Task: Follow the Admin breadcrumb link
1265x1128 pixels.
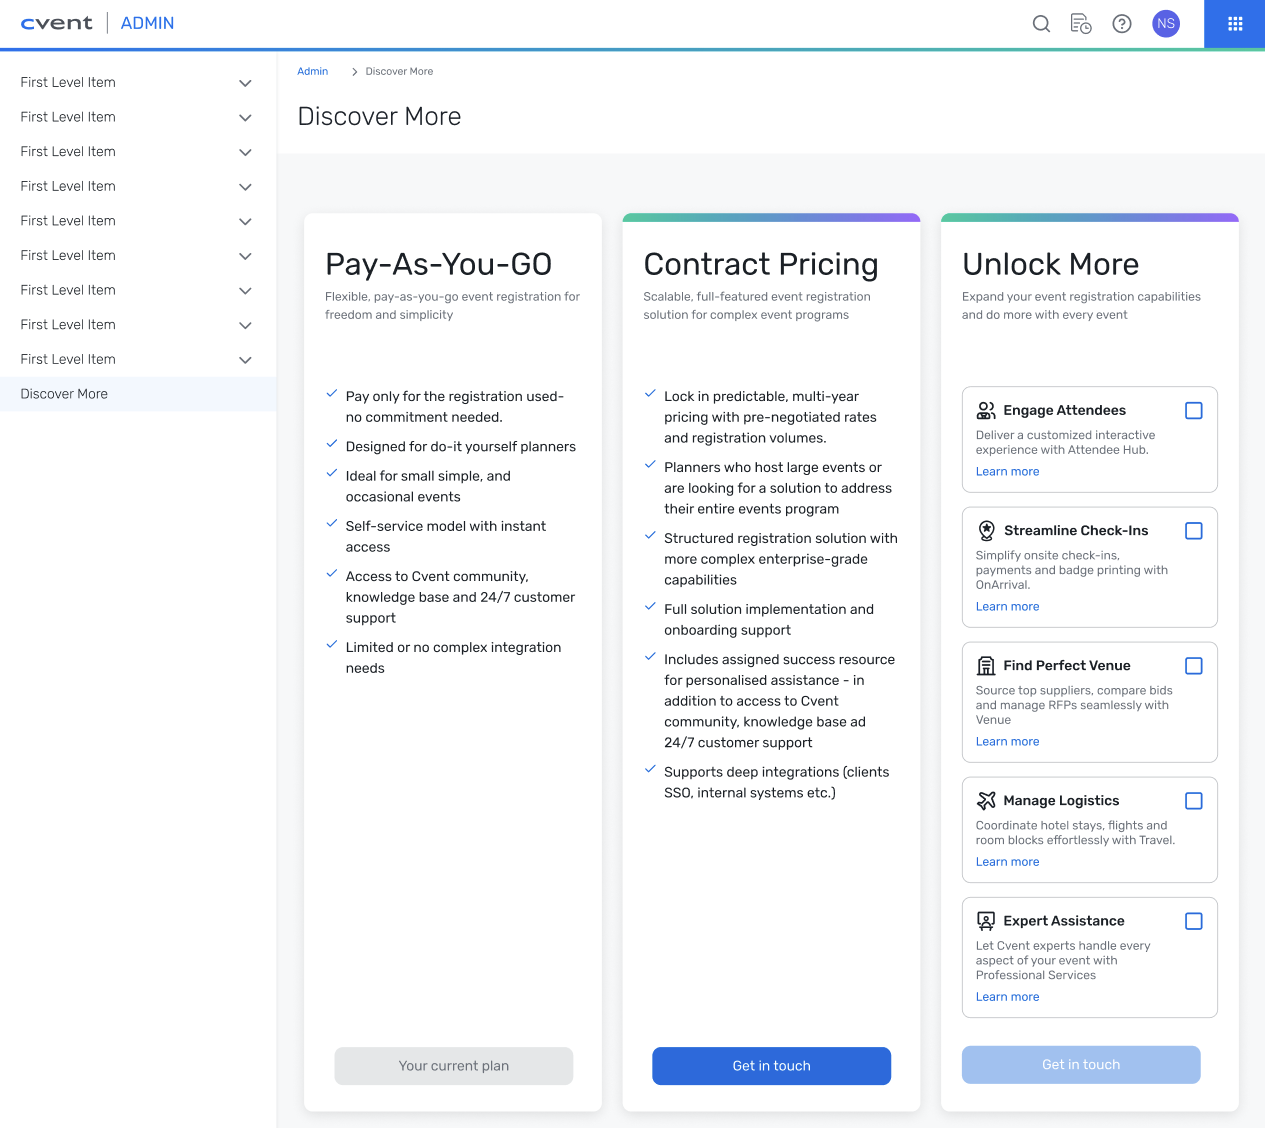Action: pos(313,71)
